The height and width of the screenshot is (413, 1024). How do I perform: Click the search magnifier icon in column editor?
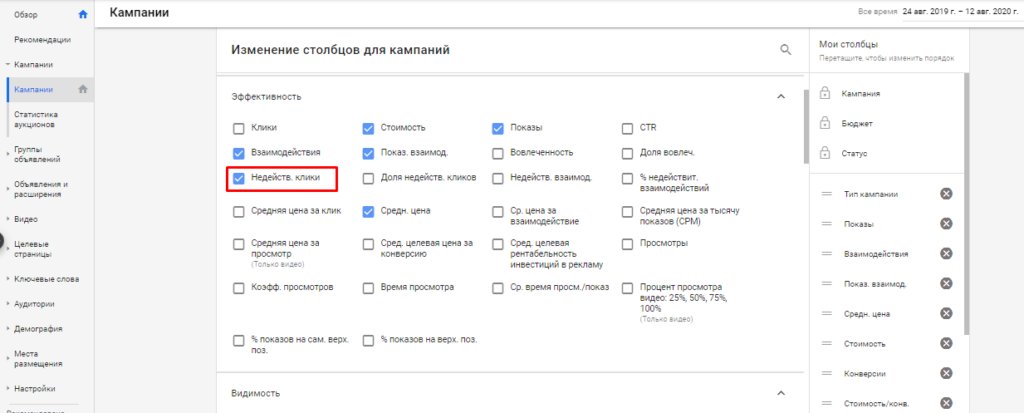pyautogui.click(x=785, y=49)
